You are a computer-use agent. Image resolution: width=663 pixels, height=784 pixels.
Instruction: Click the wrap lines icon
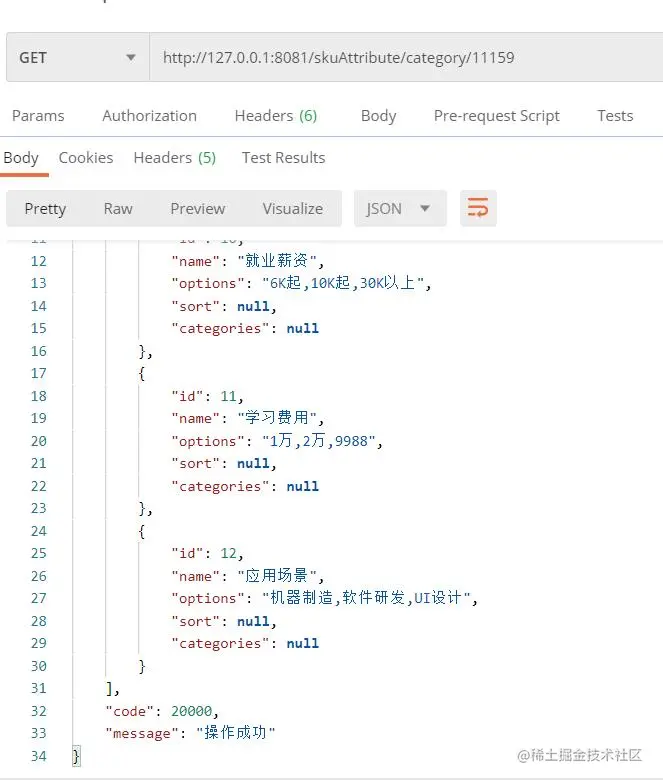tap(478, 208)
